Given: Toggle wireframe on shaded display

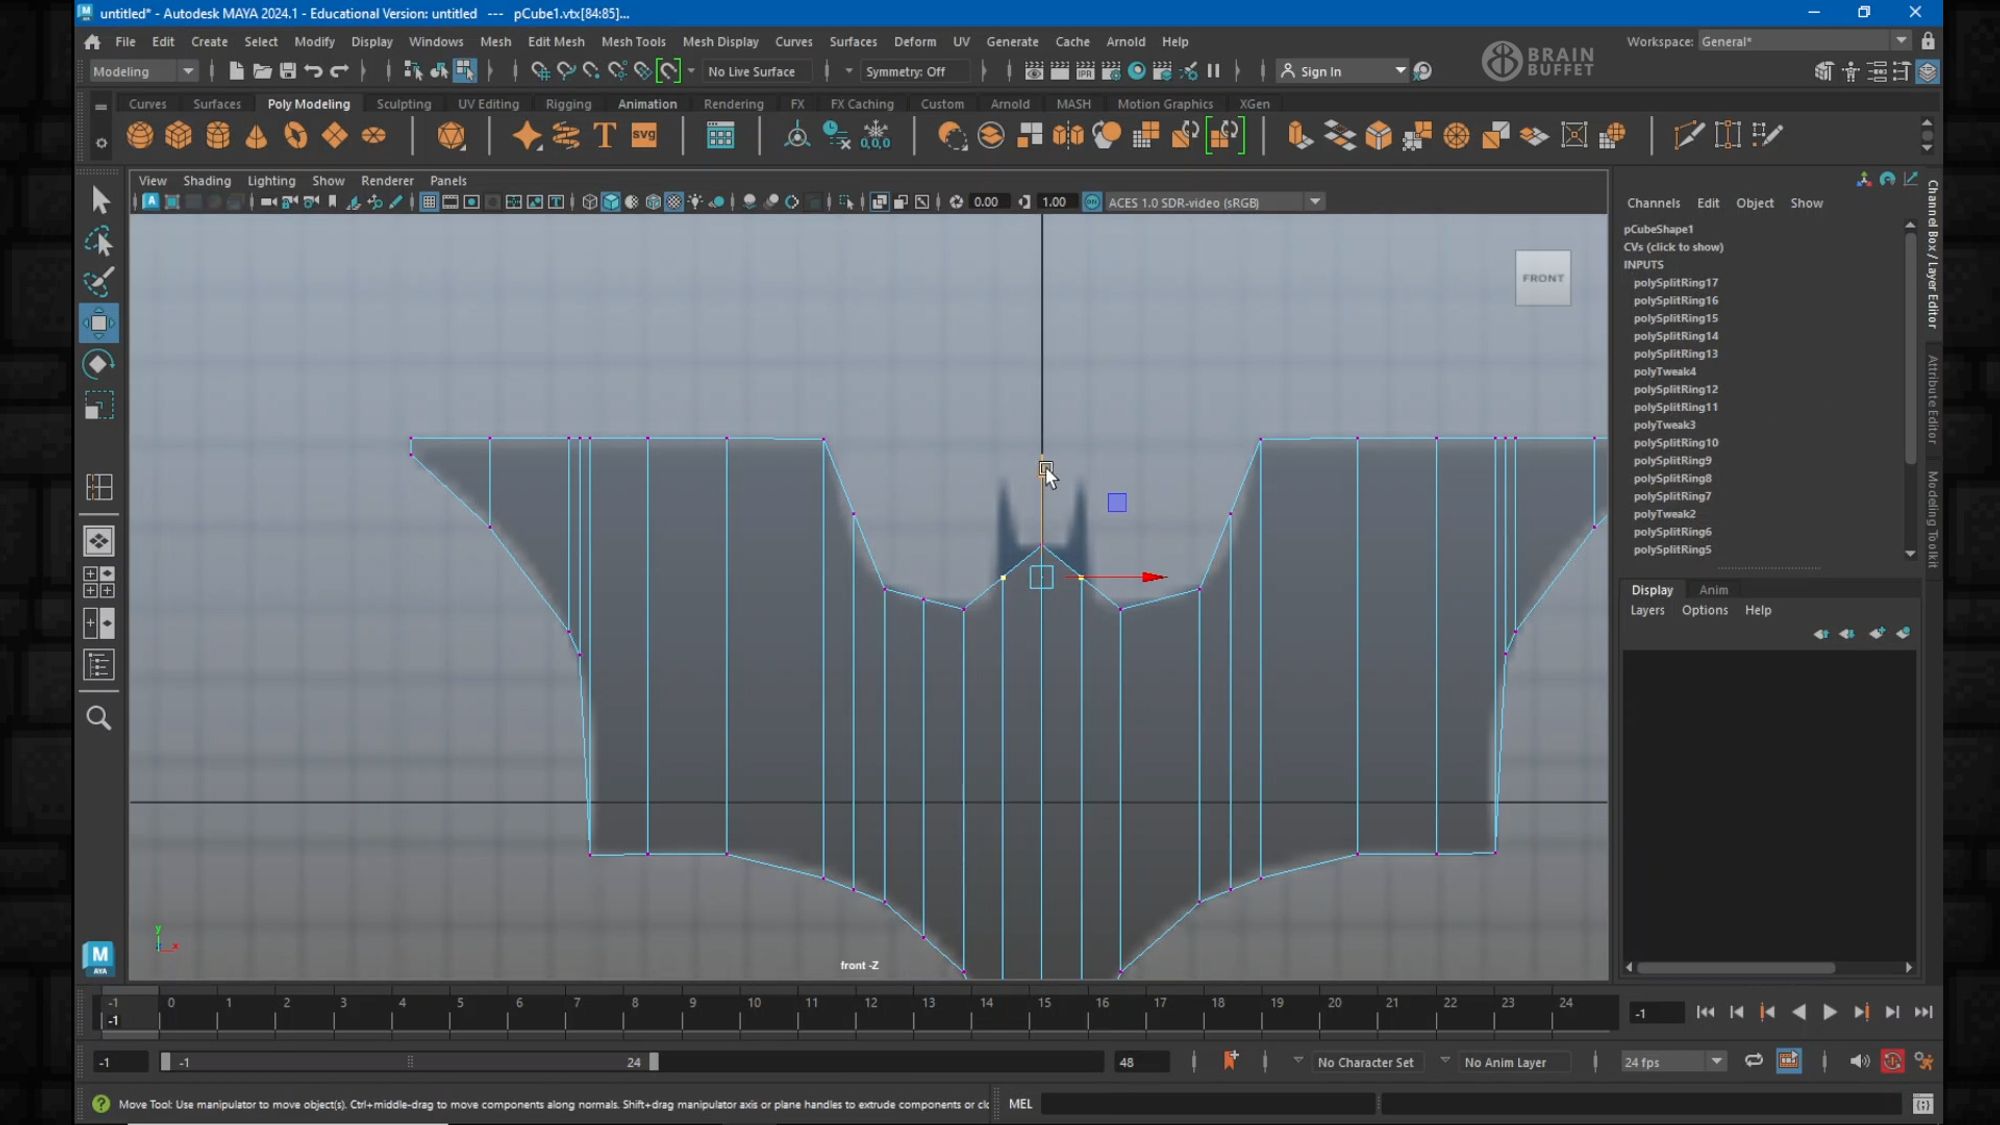Looking at the screenshot, I should (x=653, y=202).
